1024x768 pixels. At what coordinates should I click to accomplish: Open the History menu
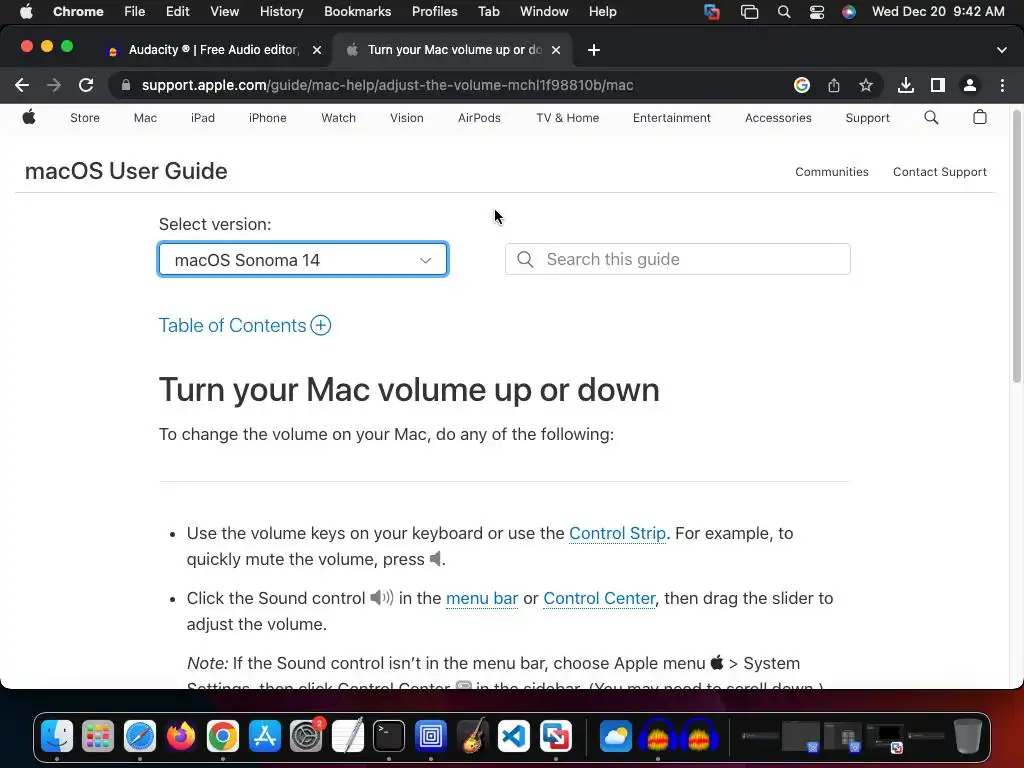click(281, 12)
